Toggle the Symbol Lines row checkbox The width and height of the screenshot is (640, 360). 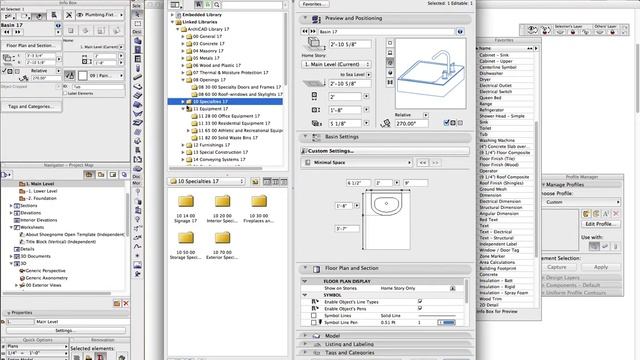click(313, 316)
